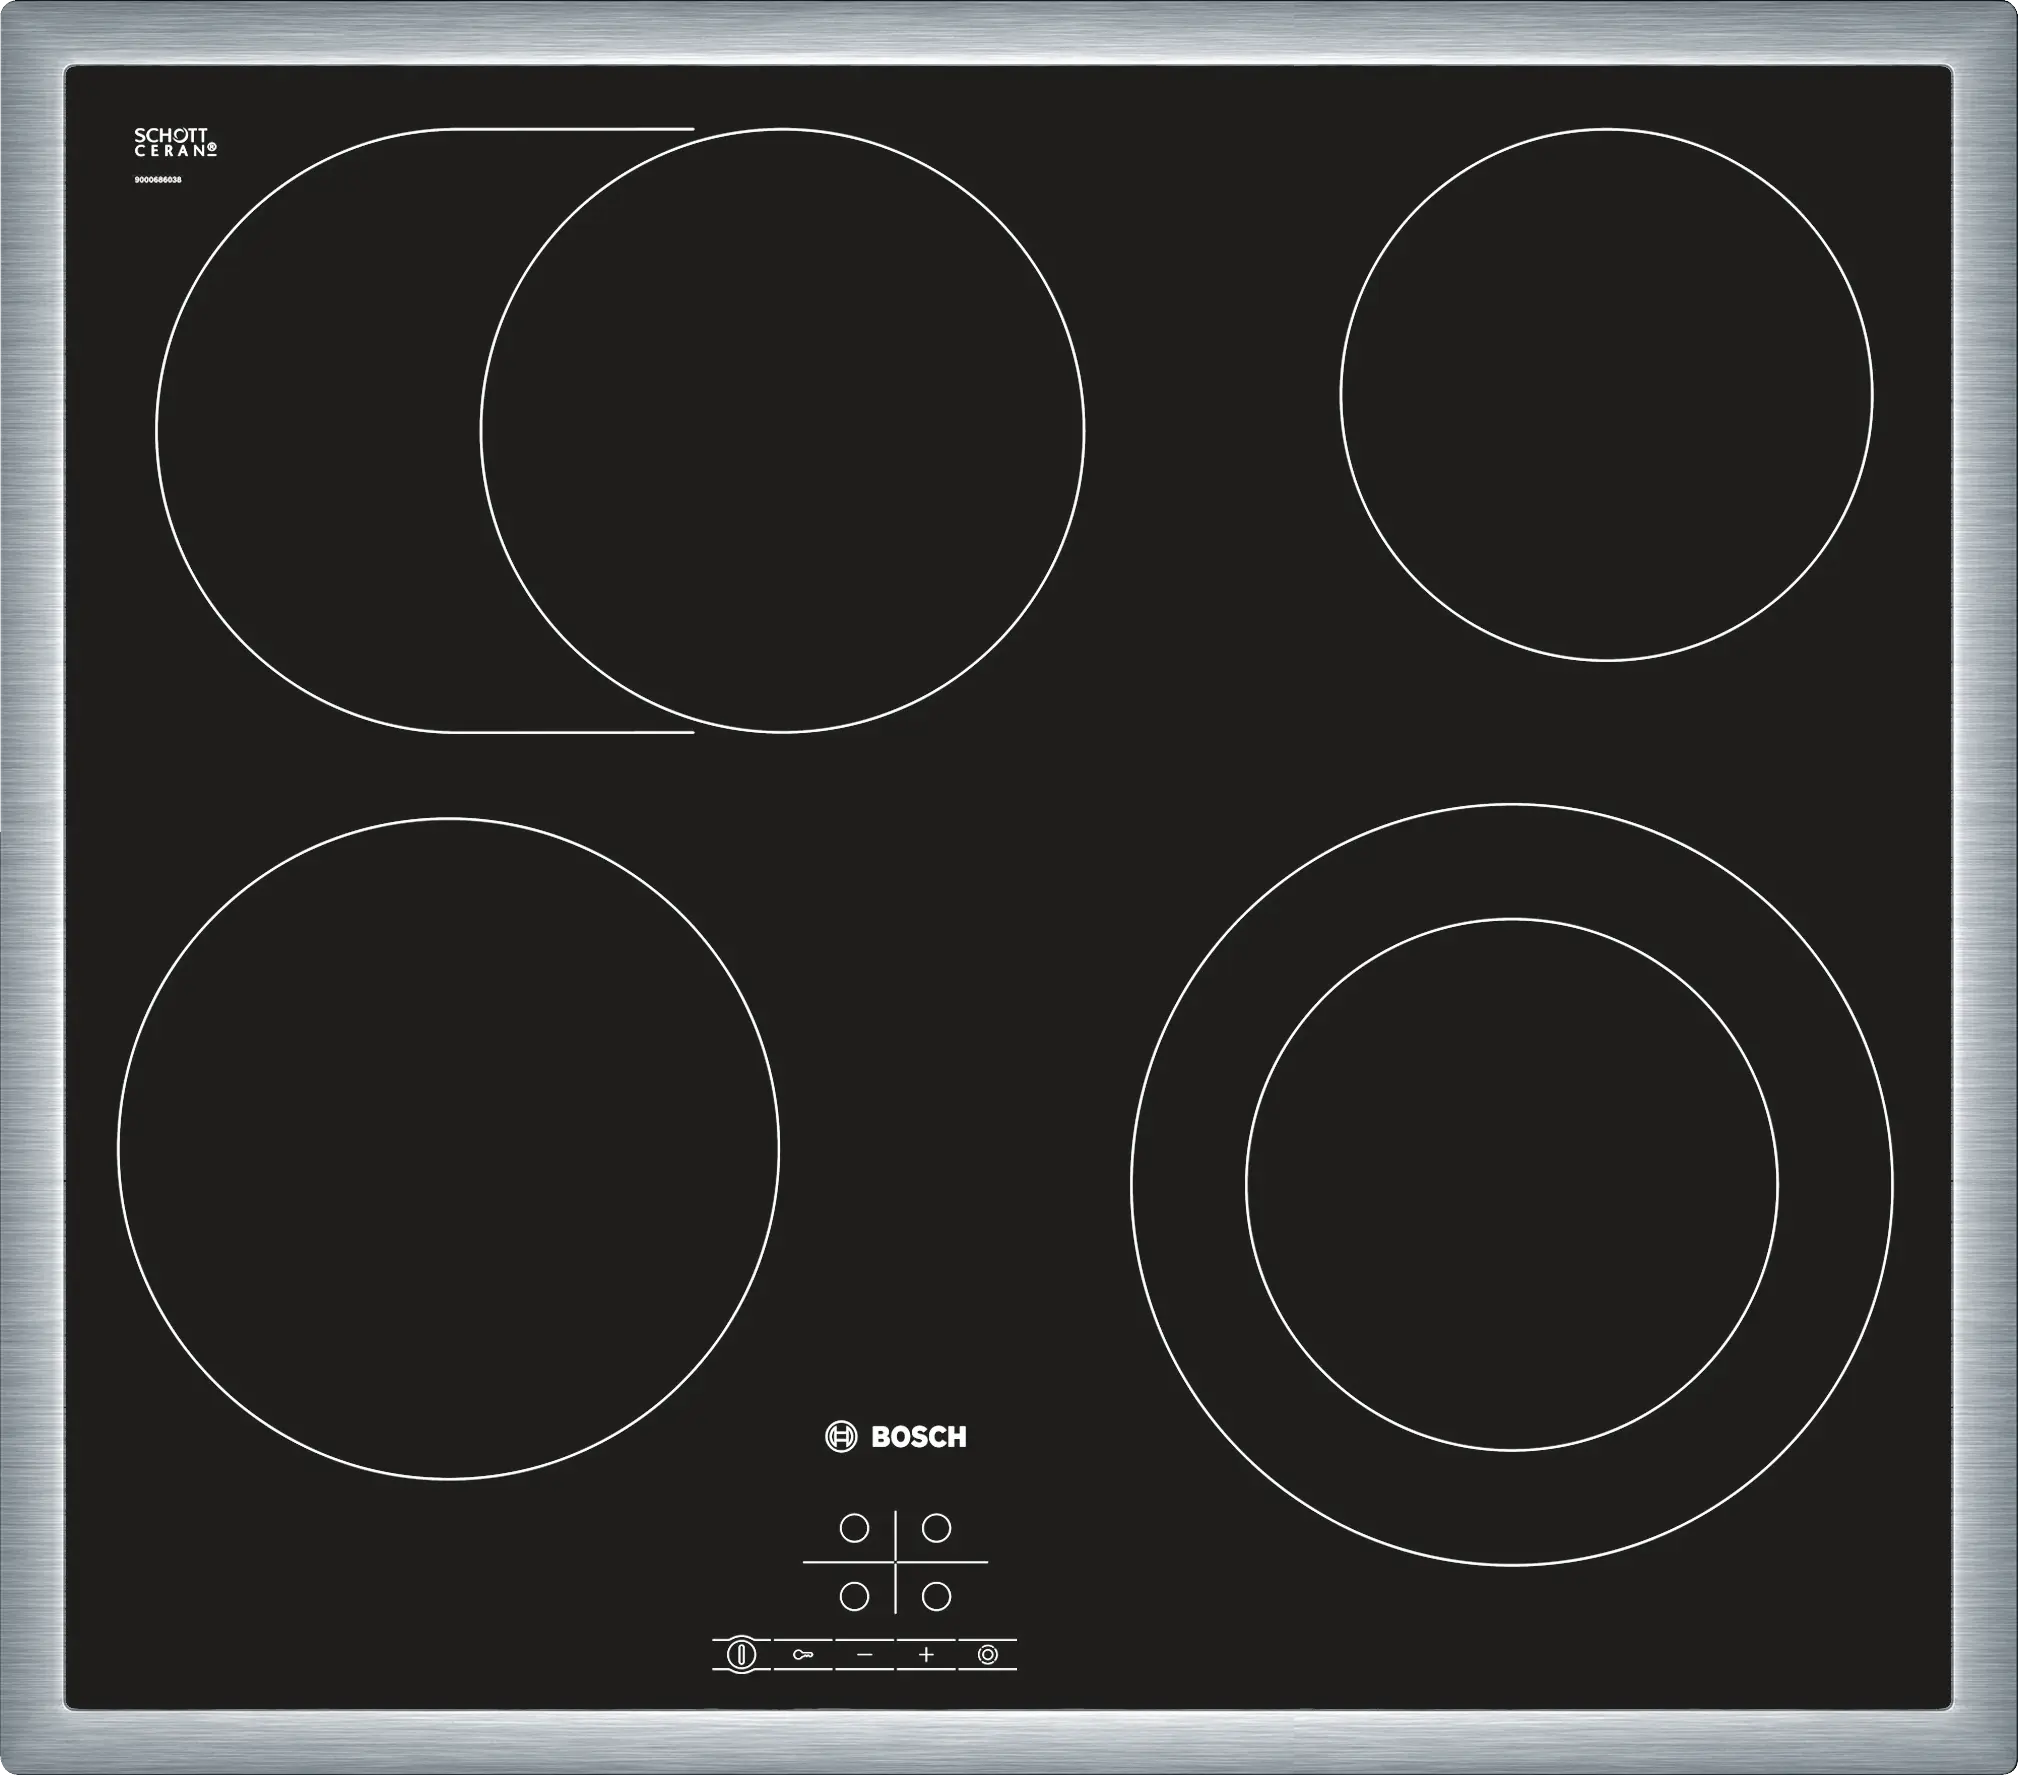Click the serial number under Schott Ceran
The width and height of the screenshot is (2018, 1775).
tap(157, 180)
